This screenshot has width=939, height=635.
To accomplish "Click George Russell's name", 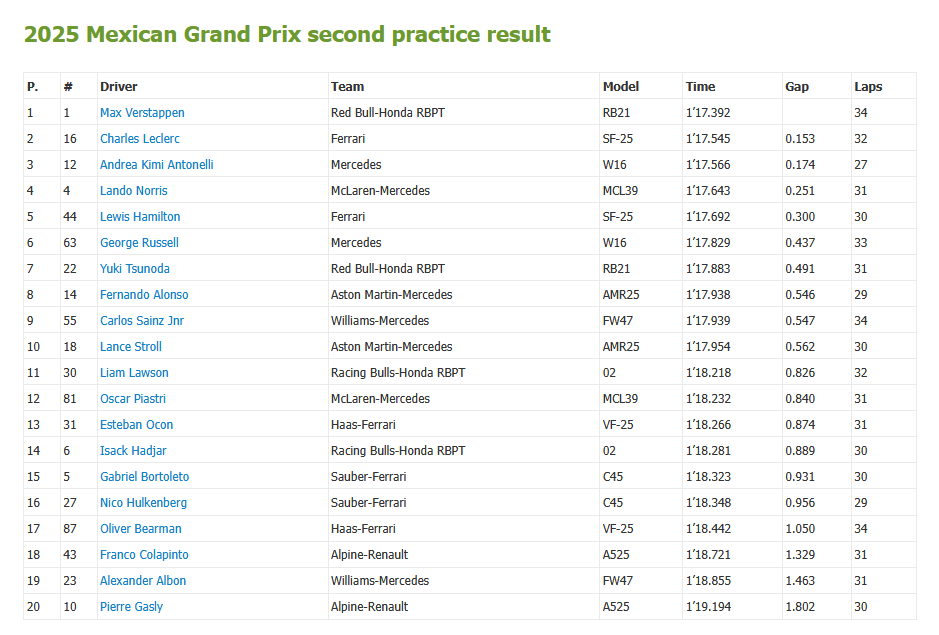I will 139,243.
